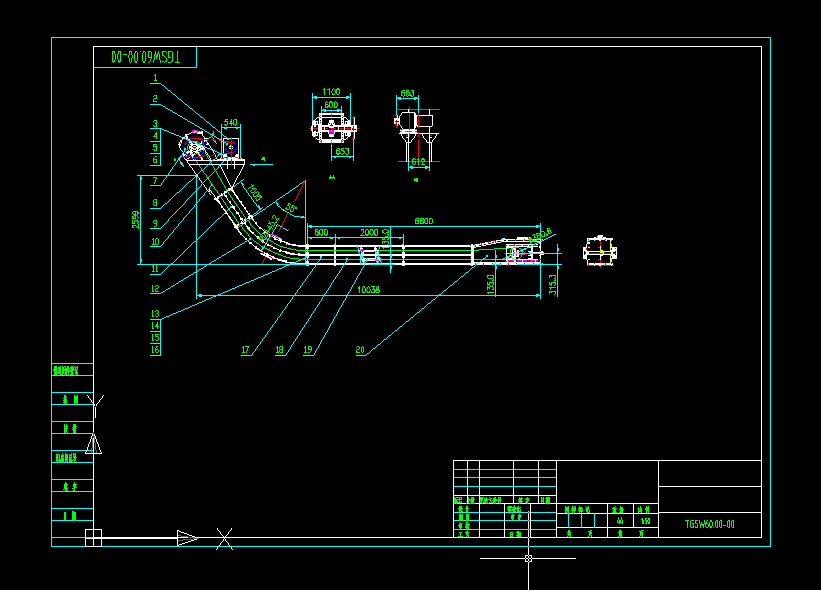
Task: Select part balloon number 20
Action: (x=360, y=350)
